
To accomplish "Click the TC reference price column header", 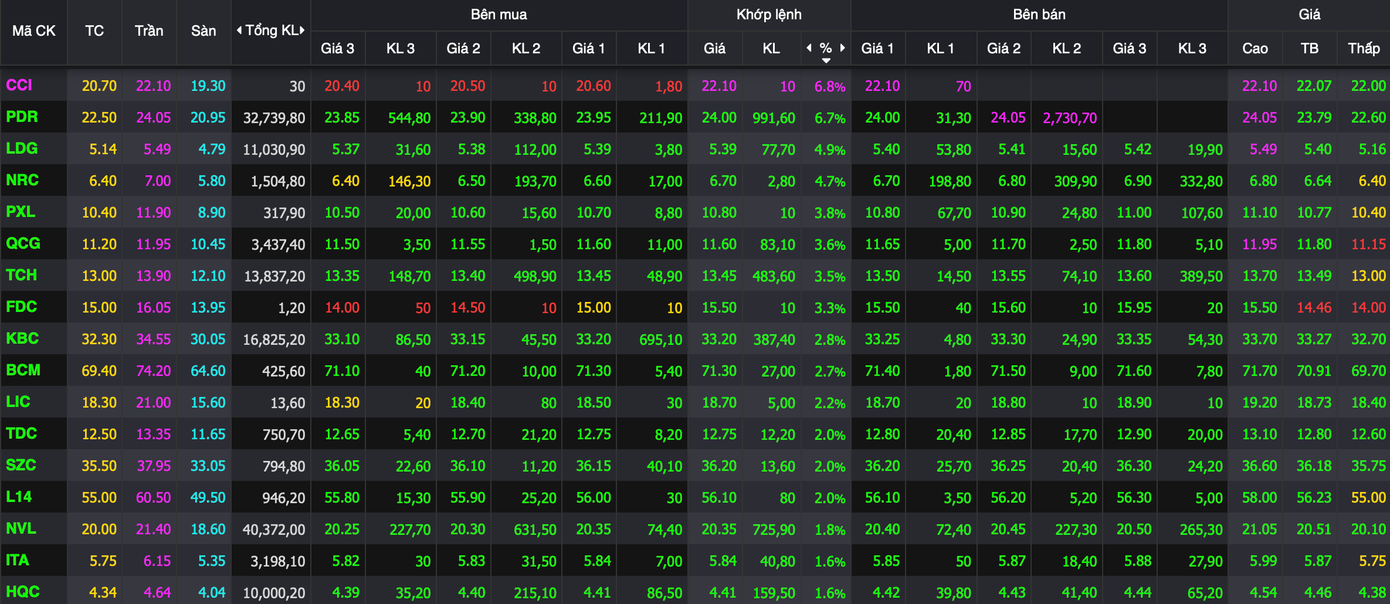I will tap(94, 30).
